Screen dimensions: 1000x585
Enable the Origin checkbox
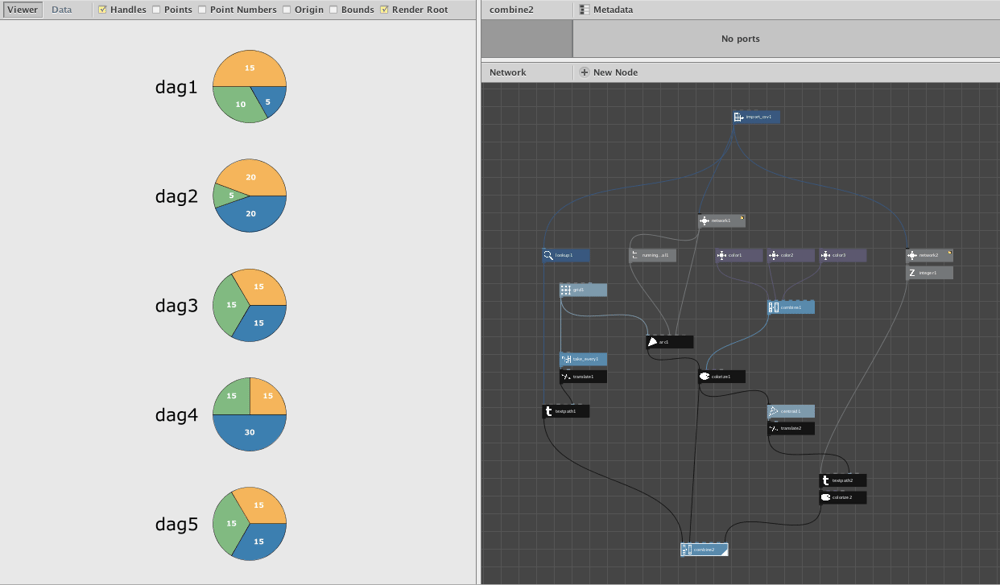[287, 10]
